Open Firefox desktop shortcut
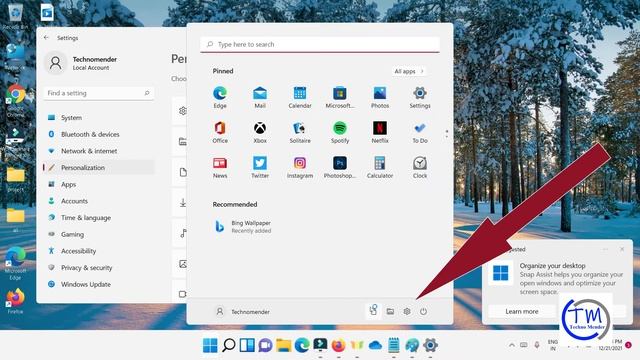Image resolution: width=640 pixels, height=360 pixels. [16, 301]
